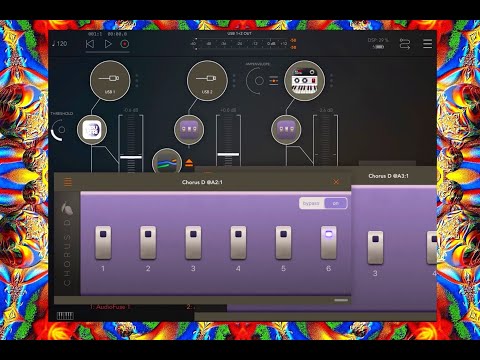Start playback with the play button
480x360 pixels.
point(108,44)
